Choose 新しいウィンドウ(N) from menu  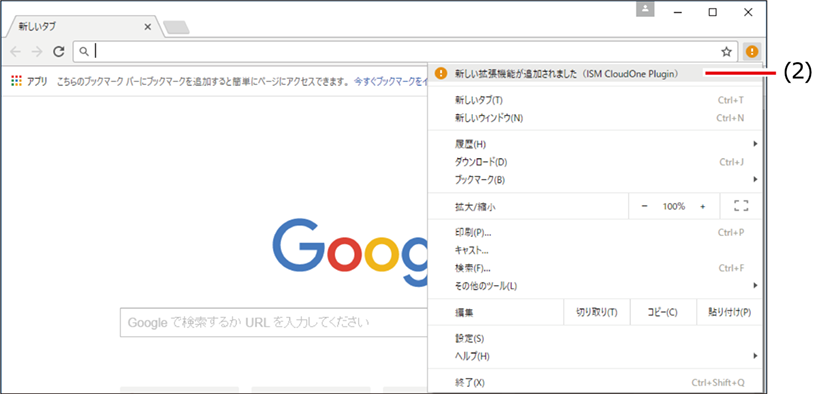click(x=595, y=118)
